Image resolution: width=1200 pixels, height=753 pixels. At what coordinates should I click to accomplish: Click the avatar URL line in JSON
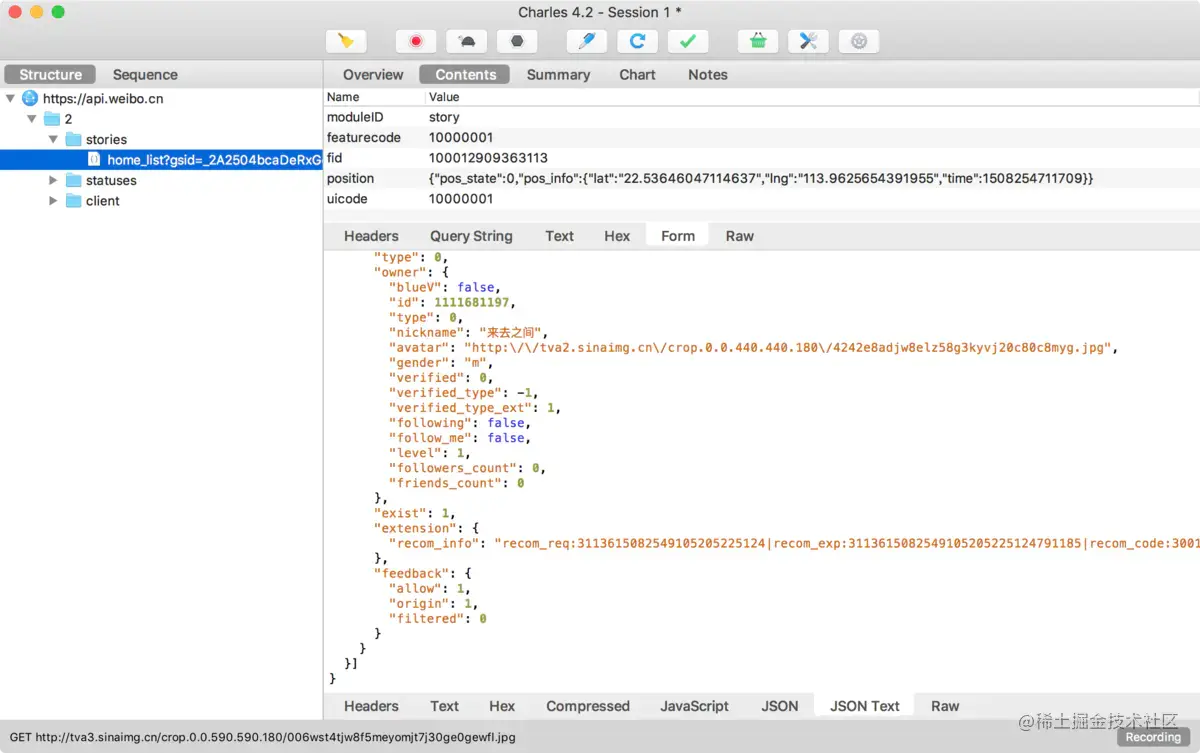click(753, 348)
